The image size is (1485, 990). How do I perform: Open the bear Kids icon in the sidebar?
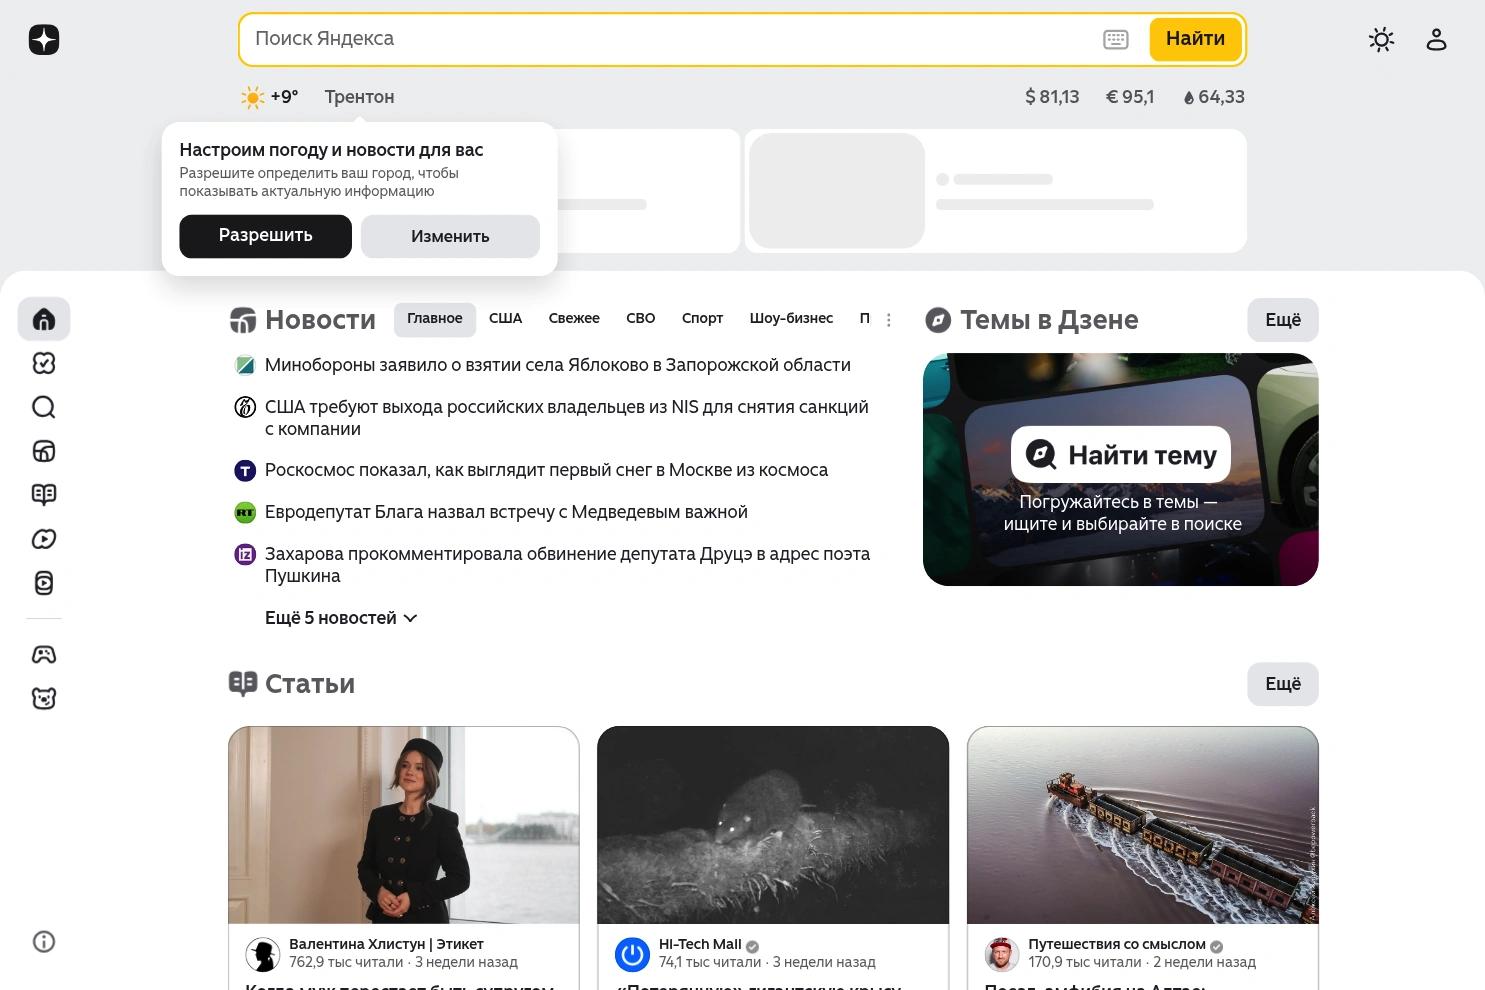(x=43, y=697)
